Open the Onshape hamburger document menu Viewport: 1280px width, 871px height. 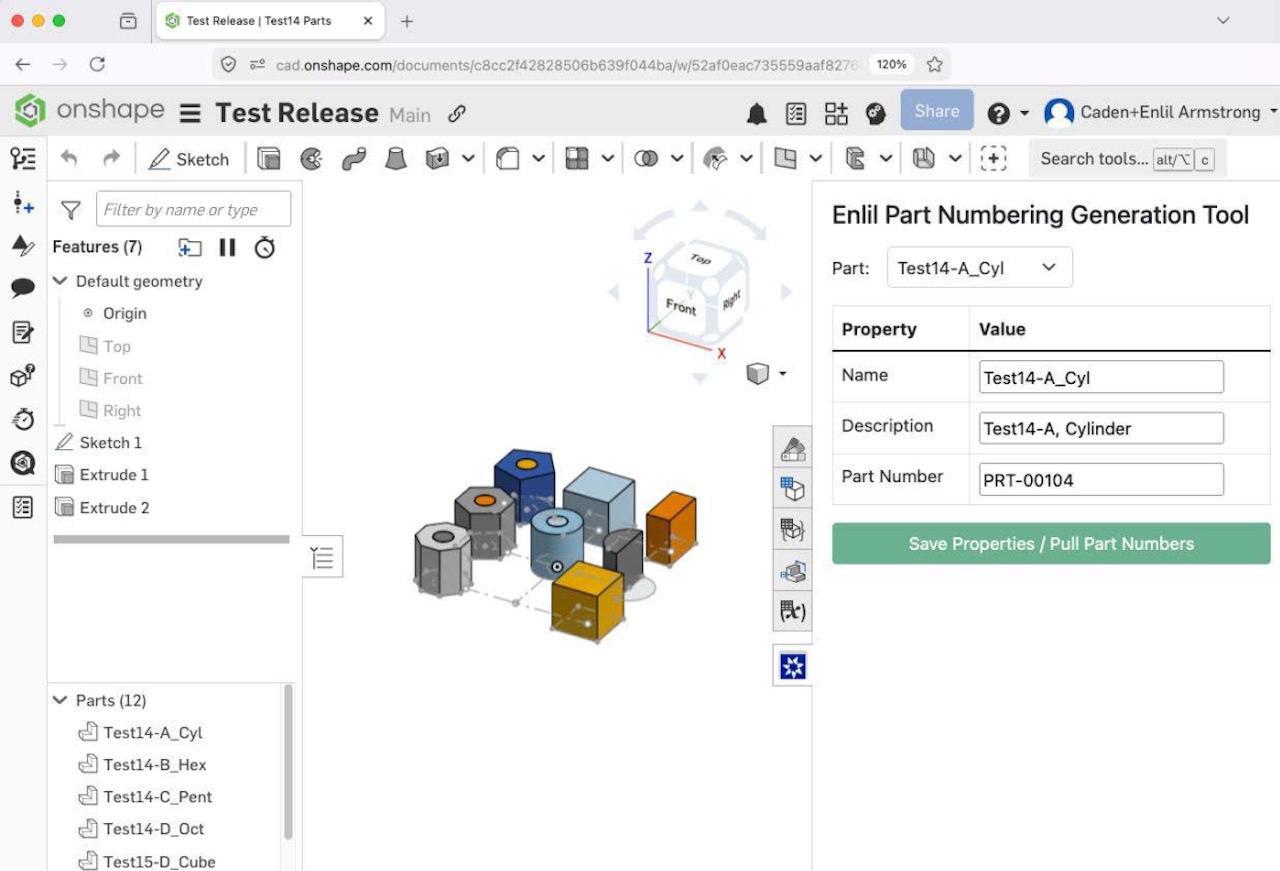tap(190, 113)
